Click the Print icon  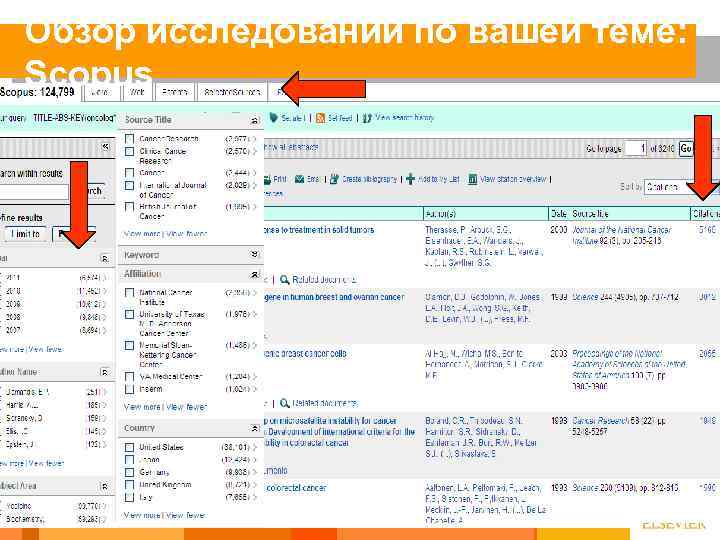267,180
